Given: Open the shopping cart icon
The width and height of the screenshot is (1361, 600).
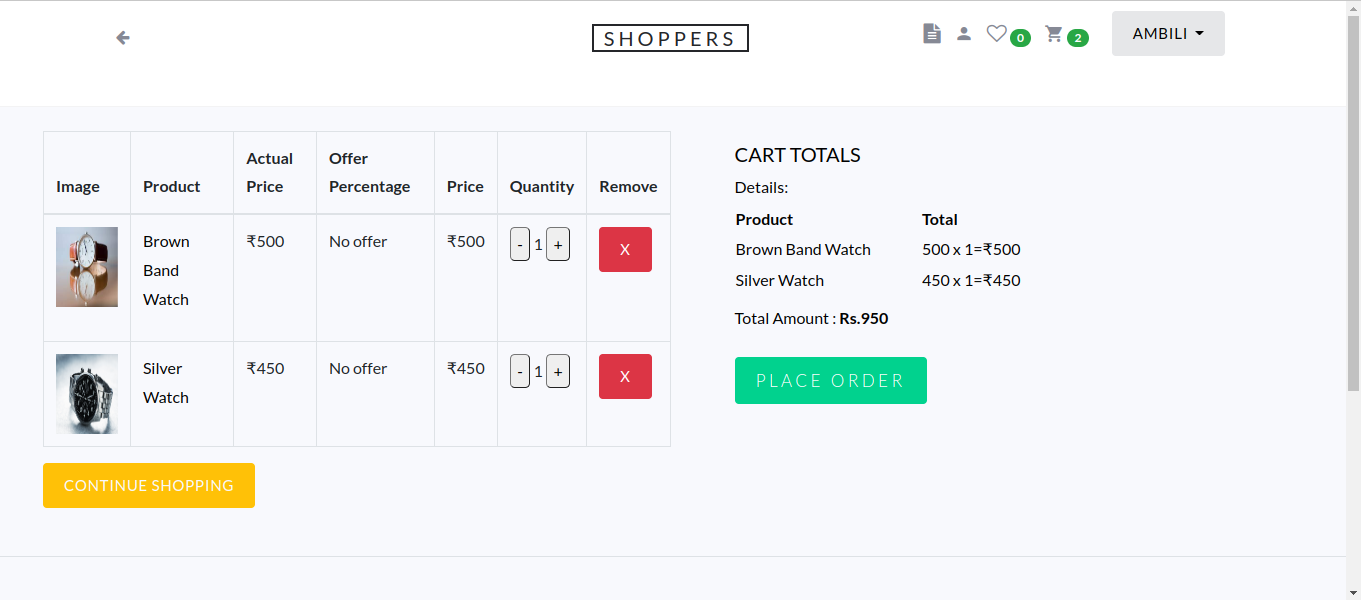Looking at the screenshot, I should click(1054, 33).
